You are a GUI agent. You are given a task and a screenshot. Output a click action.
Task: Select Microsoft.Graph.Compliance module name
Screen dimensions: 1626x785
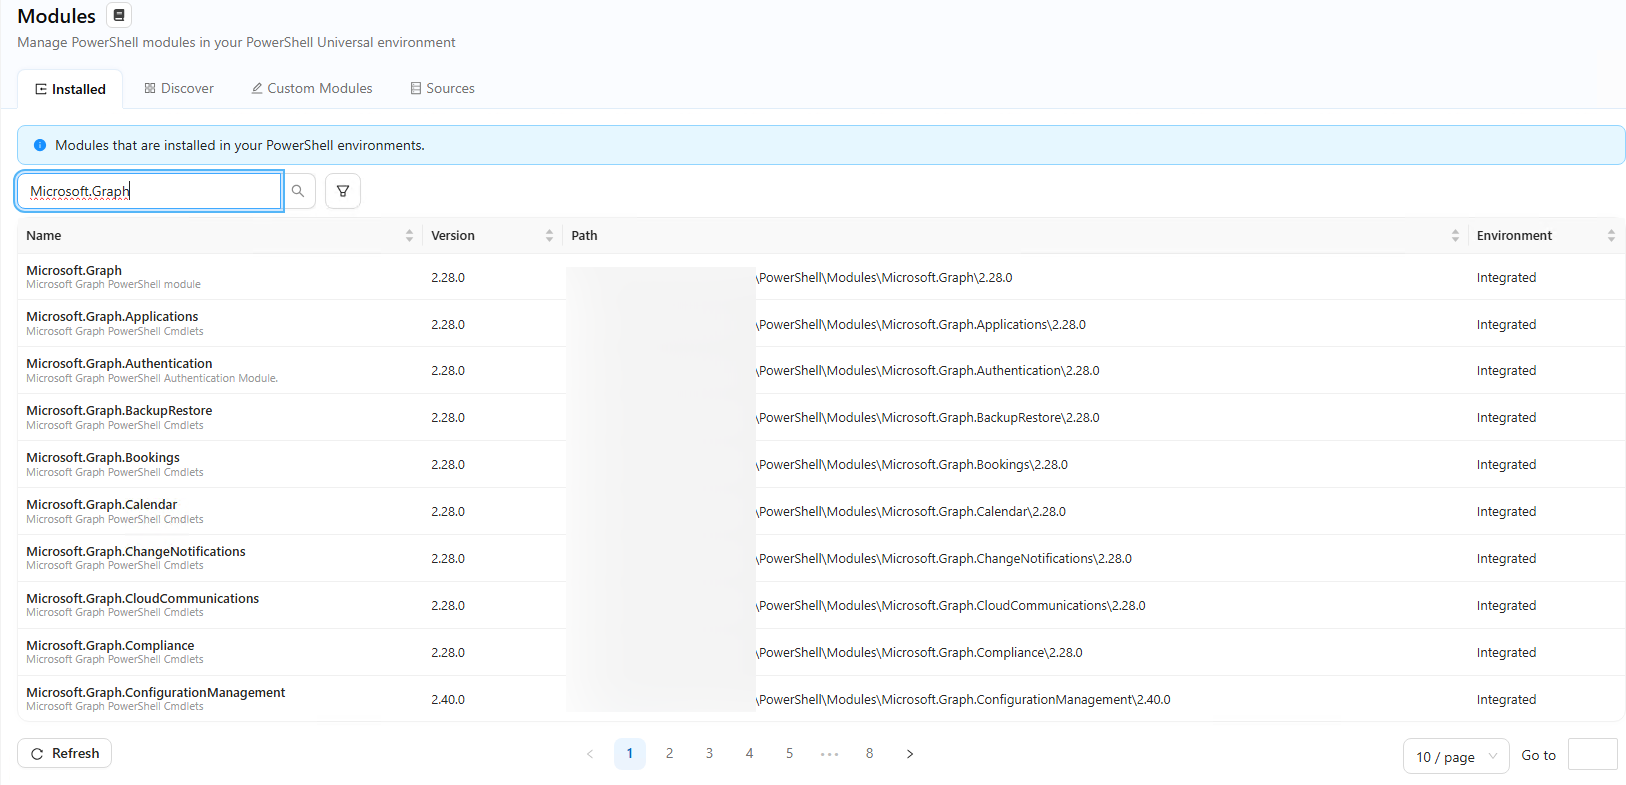tap(110, 646)
